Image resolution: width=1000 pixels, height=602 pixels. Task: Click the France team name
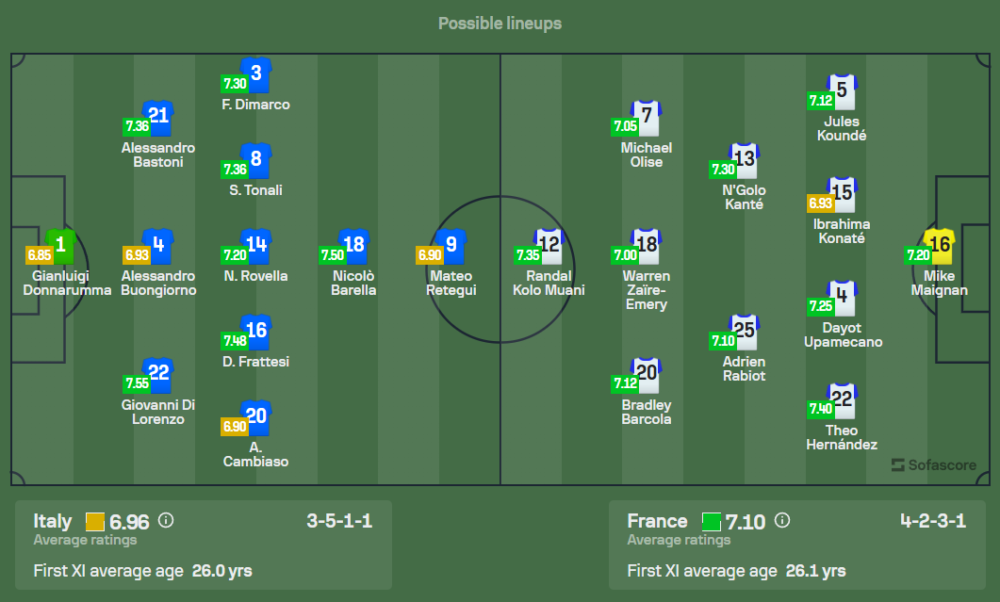pyautogui.click(x=657, y=521)
